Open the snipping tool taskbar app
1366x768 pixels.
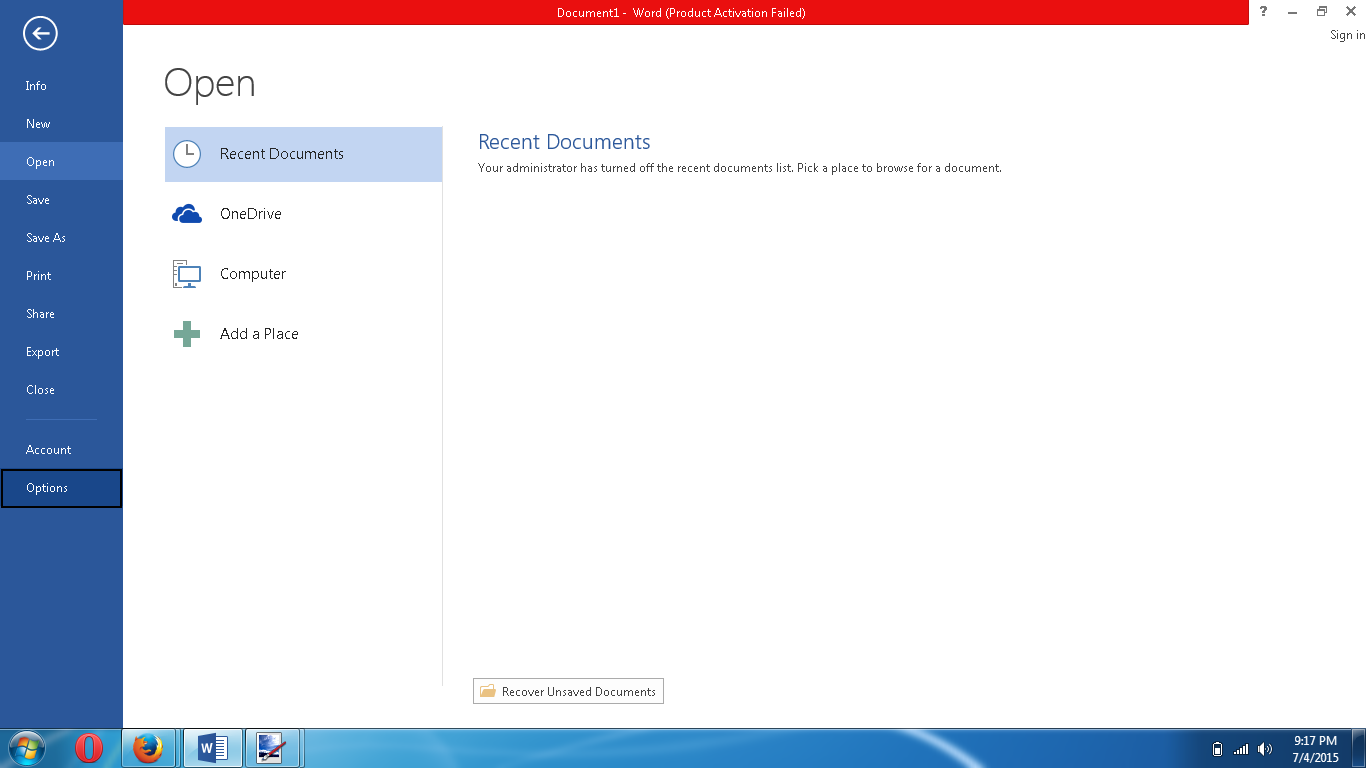(x=272, y=748)
